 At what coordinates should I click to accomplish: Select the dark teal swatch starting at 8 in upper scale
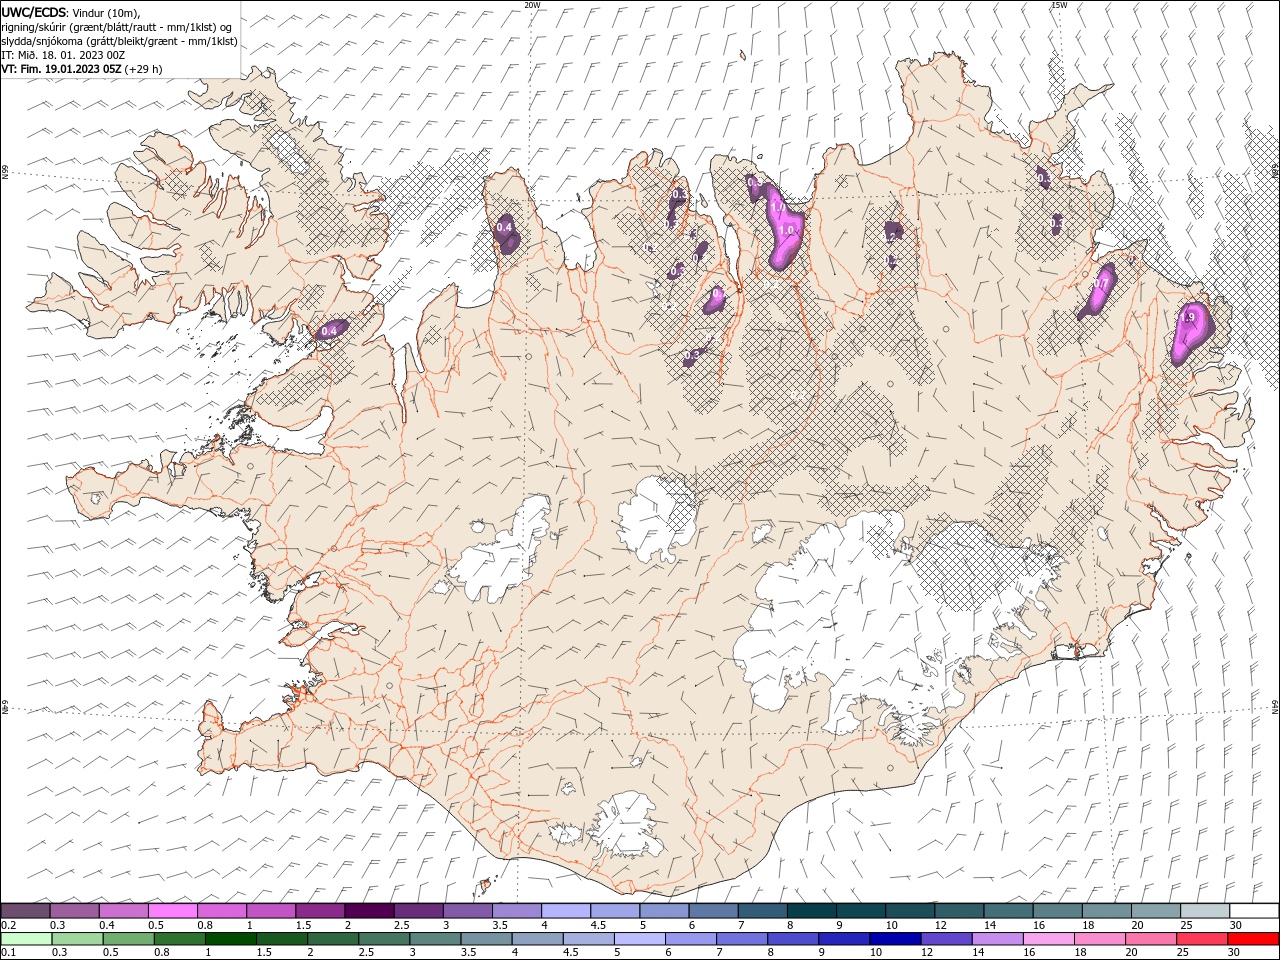812,911
